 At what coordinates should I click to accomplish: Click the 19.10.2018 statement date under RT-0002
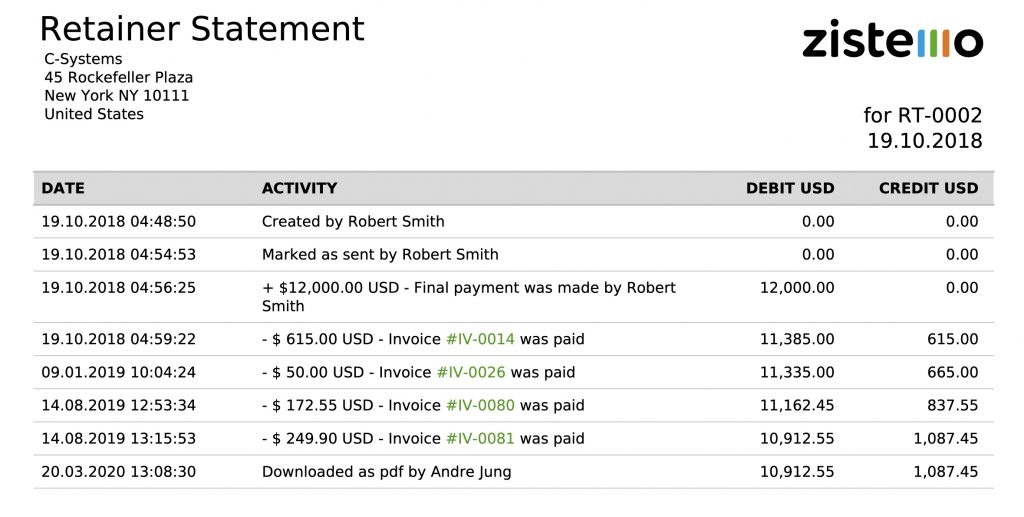pyautogui.click(x=924, y=141)
